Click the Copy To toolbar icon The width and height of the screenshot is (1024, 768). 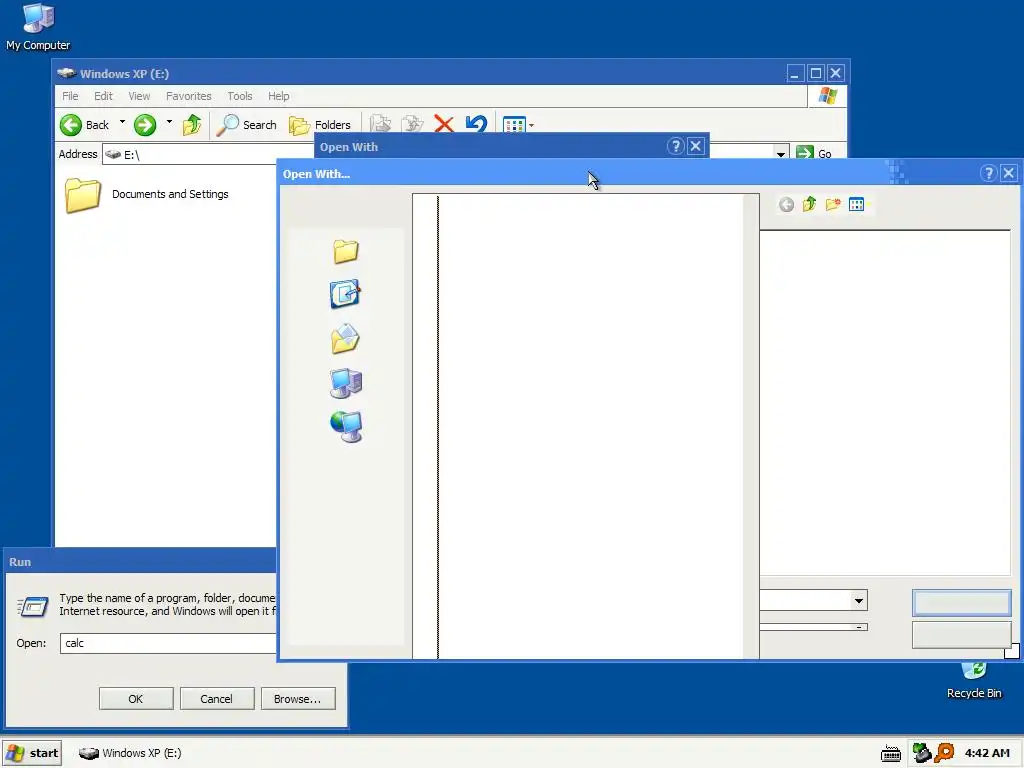point(413,124)
